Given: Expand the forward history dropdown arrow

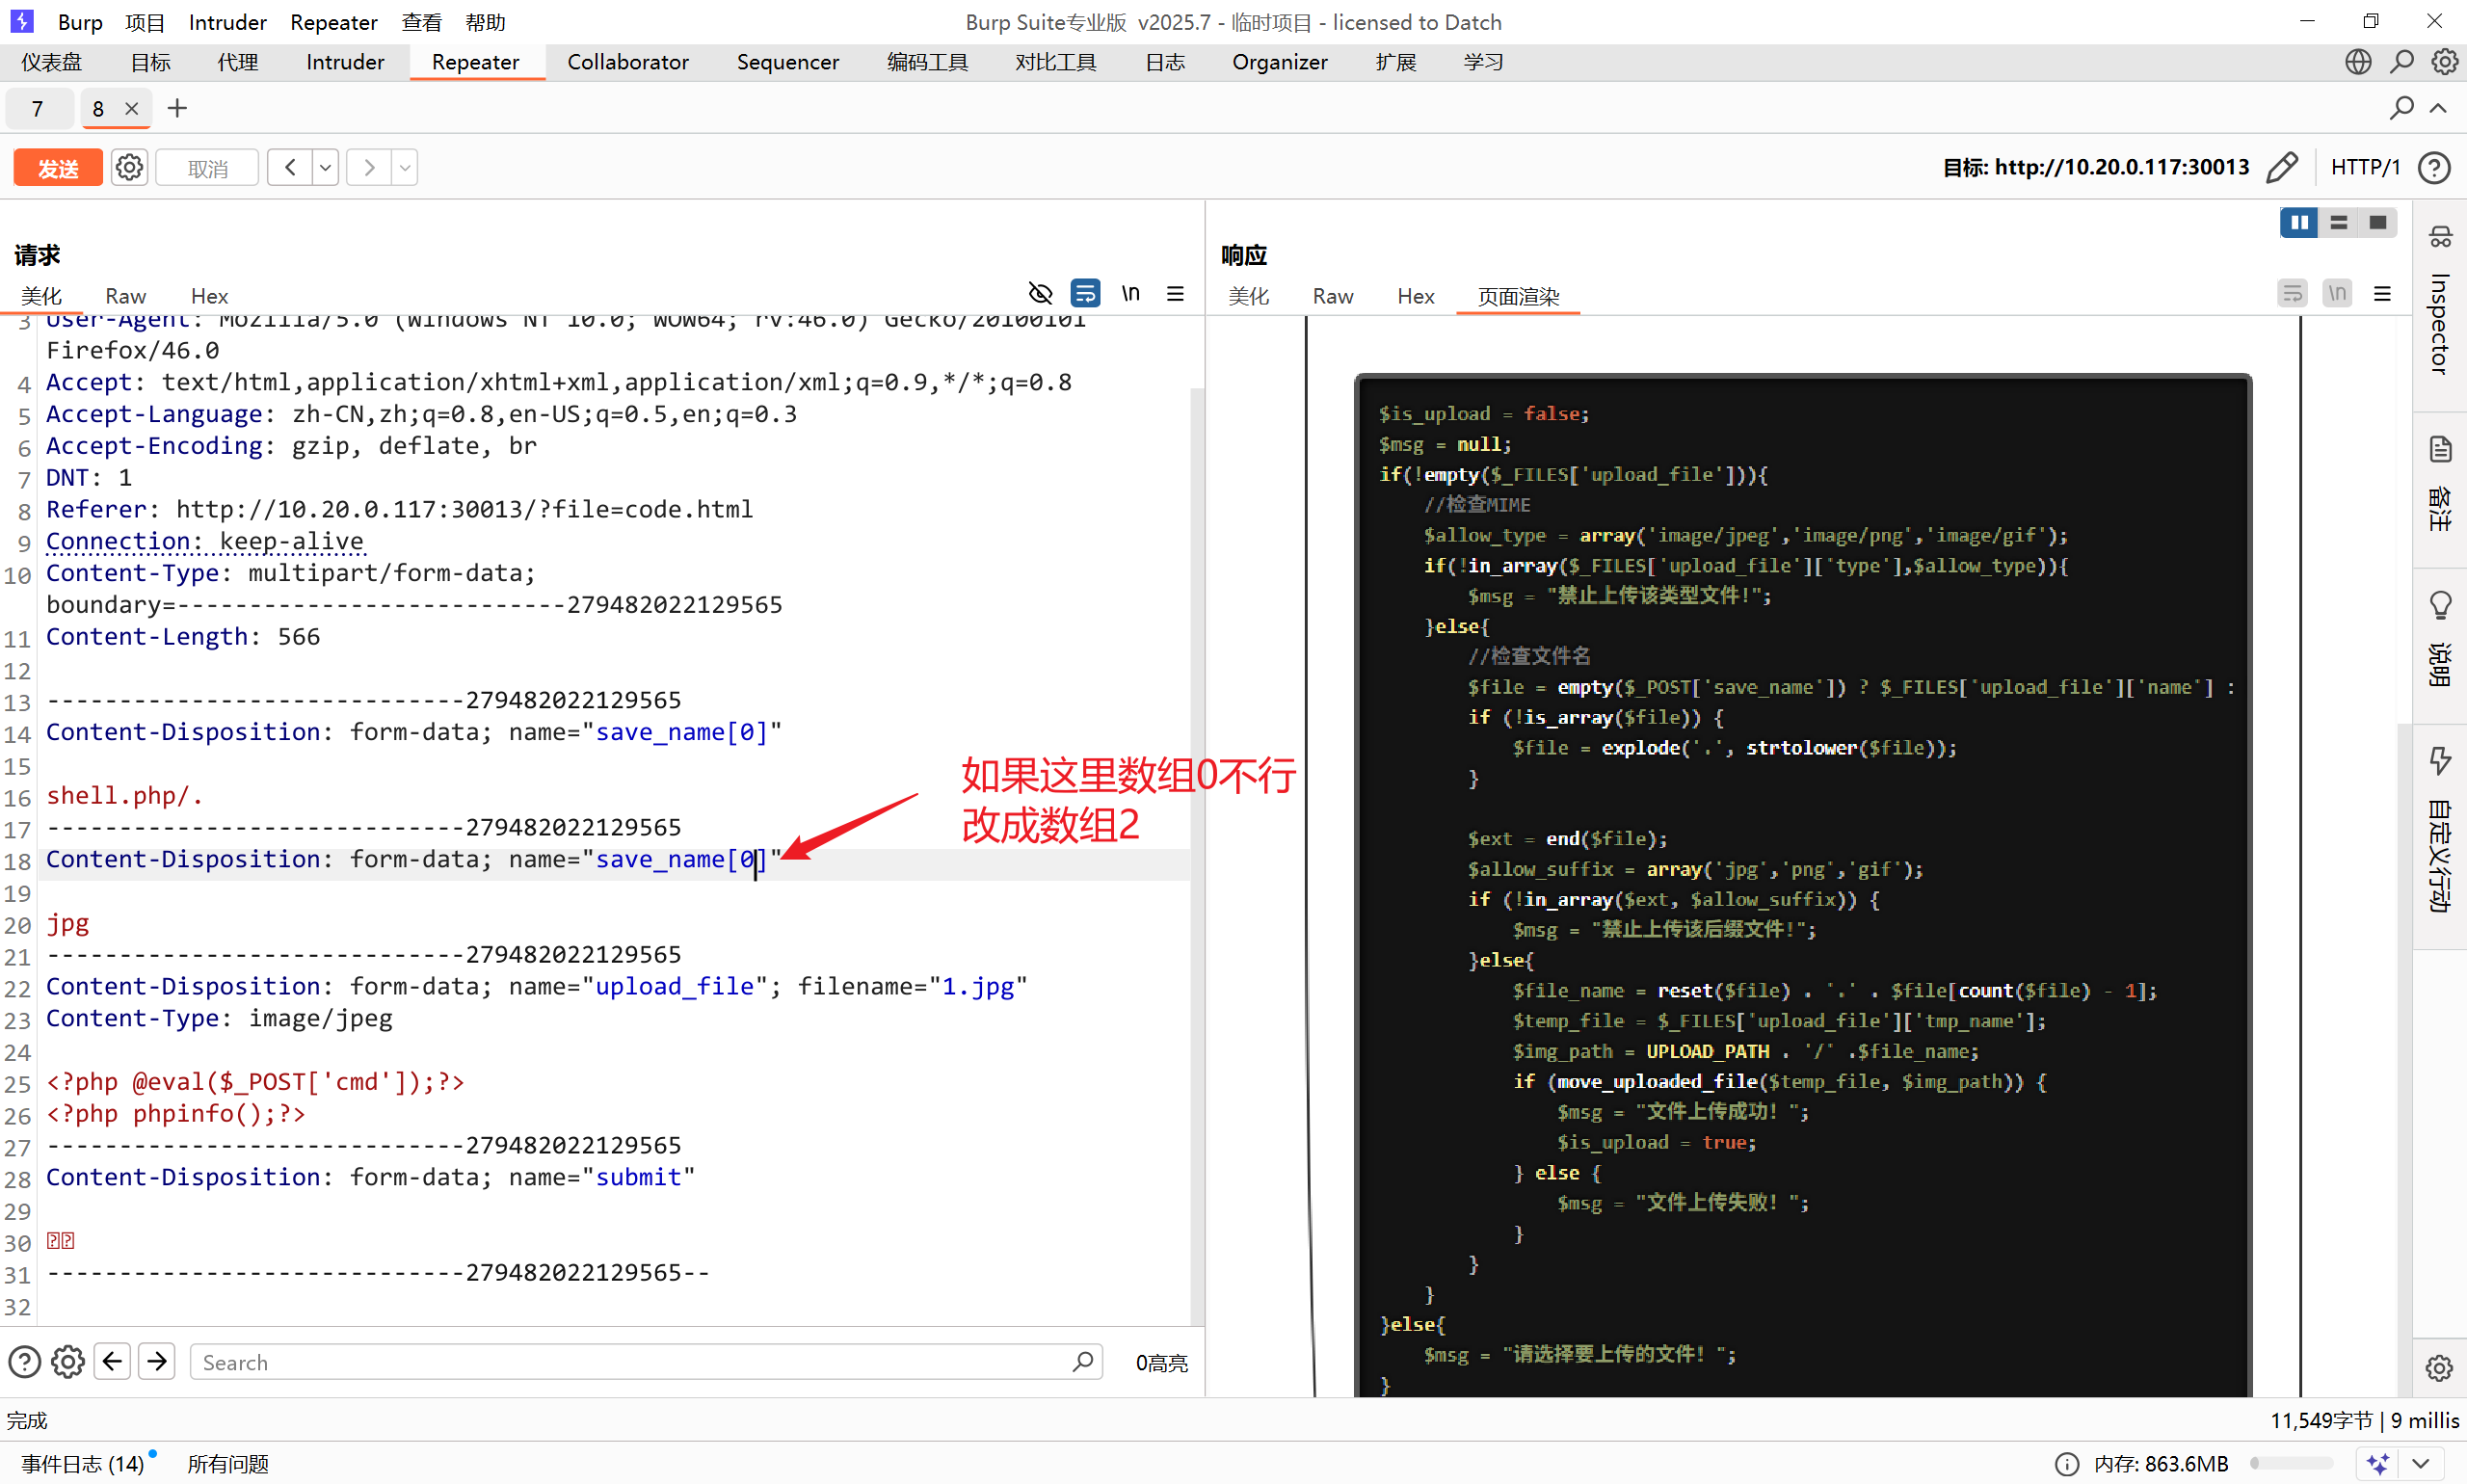Looking at the screenshot, I should point(405,168).
